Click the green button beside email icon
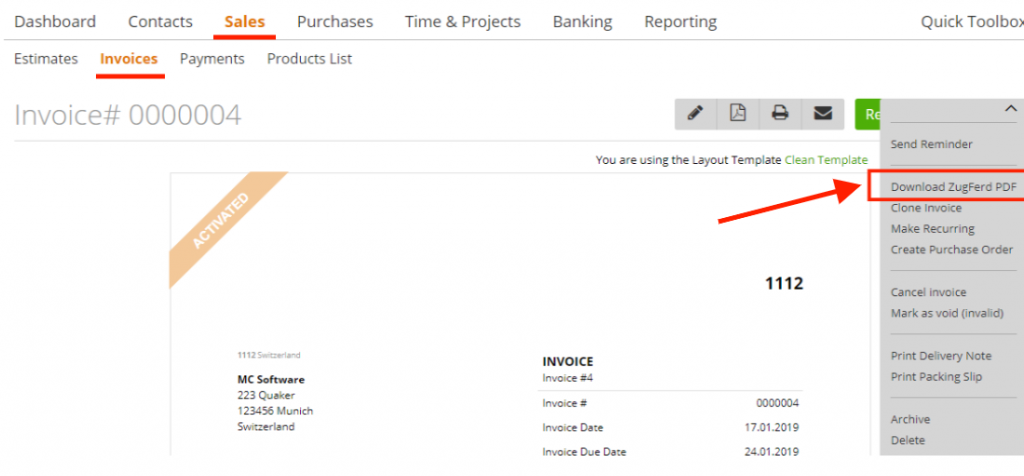This screenshot has height=476, width=1024. [x=868, y=114]
